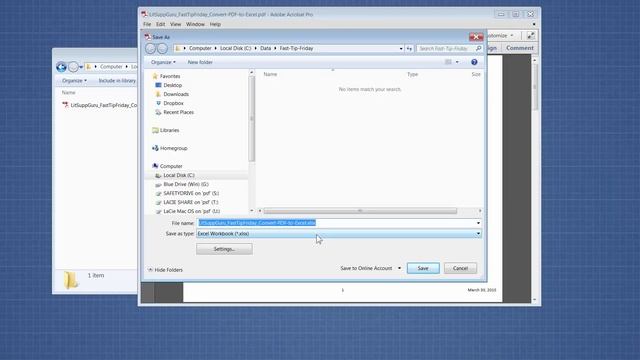Viewport: 640px width, 360px height.
Task: Click Data in address breadcrumb
Action: click(x=265, y=48)
